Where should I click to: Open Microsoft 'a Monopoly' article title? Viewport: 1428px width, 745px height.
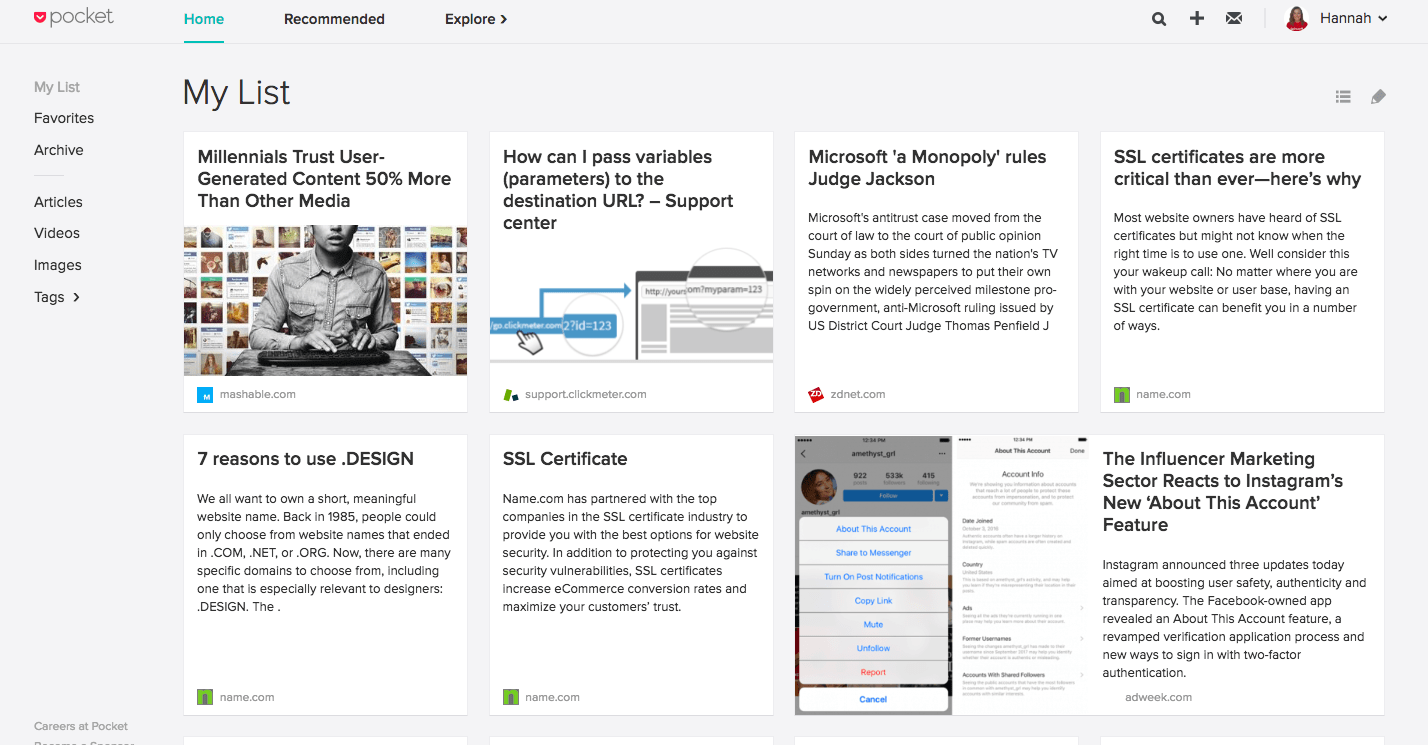click(x=927, y=168)
